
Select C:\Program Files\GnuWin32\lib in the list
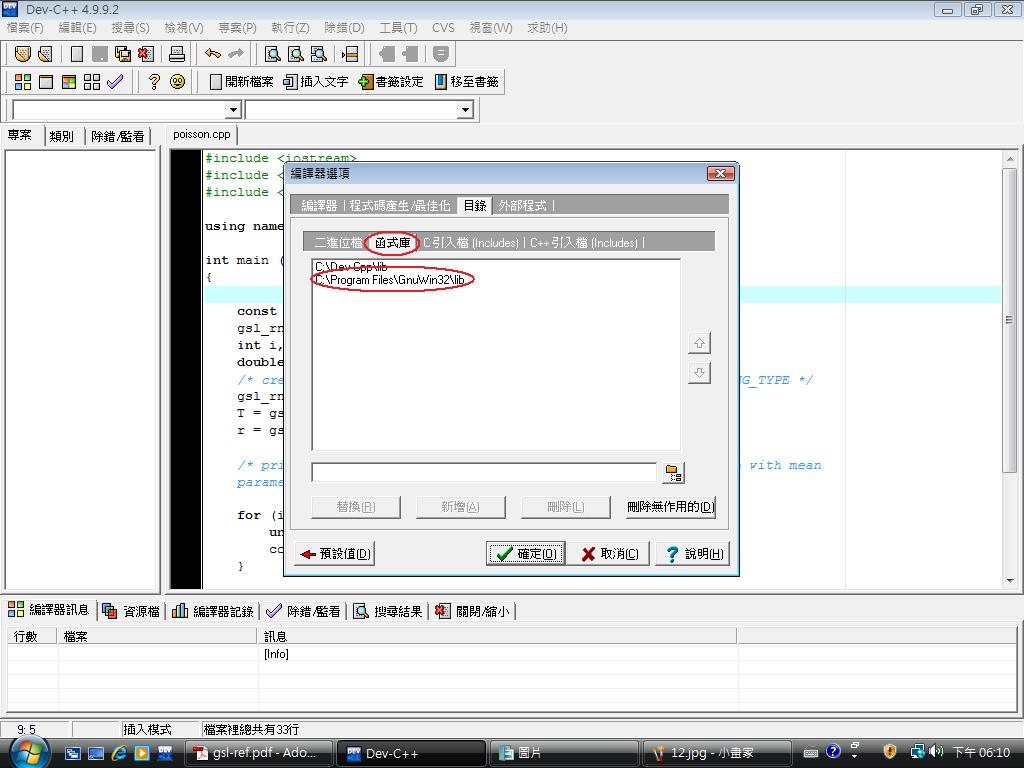pos(391,280)
